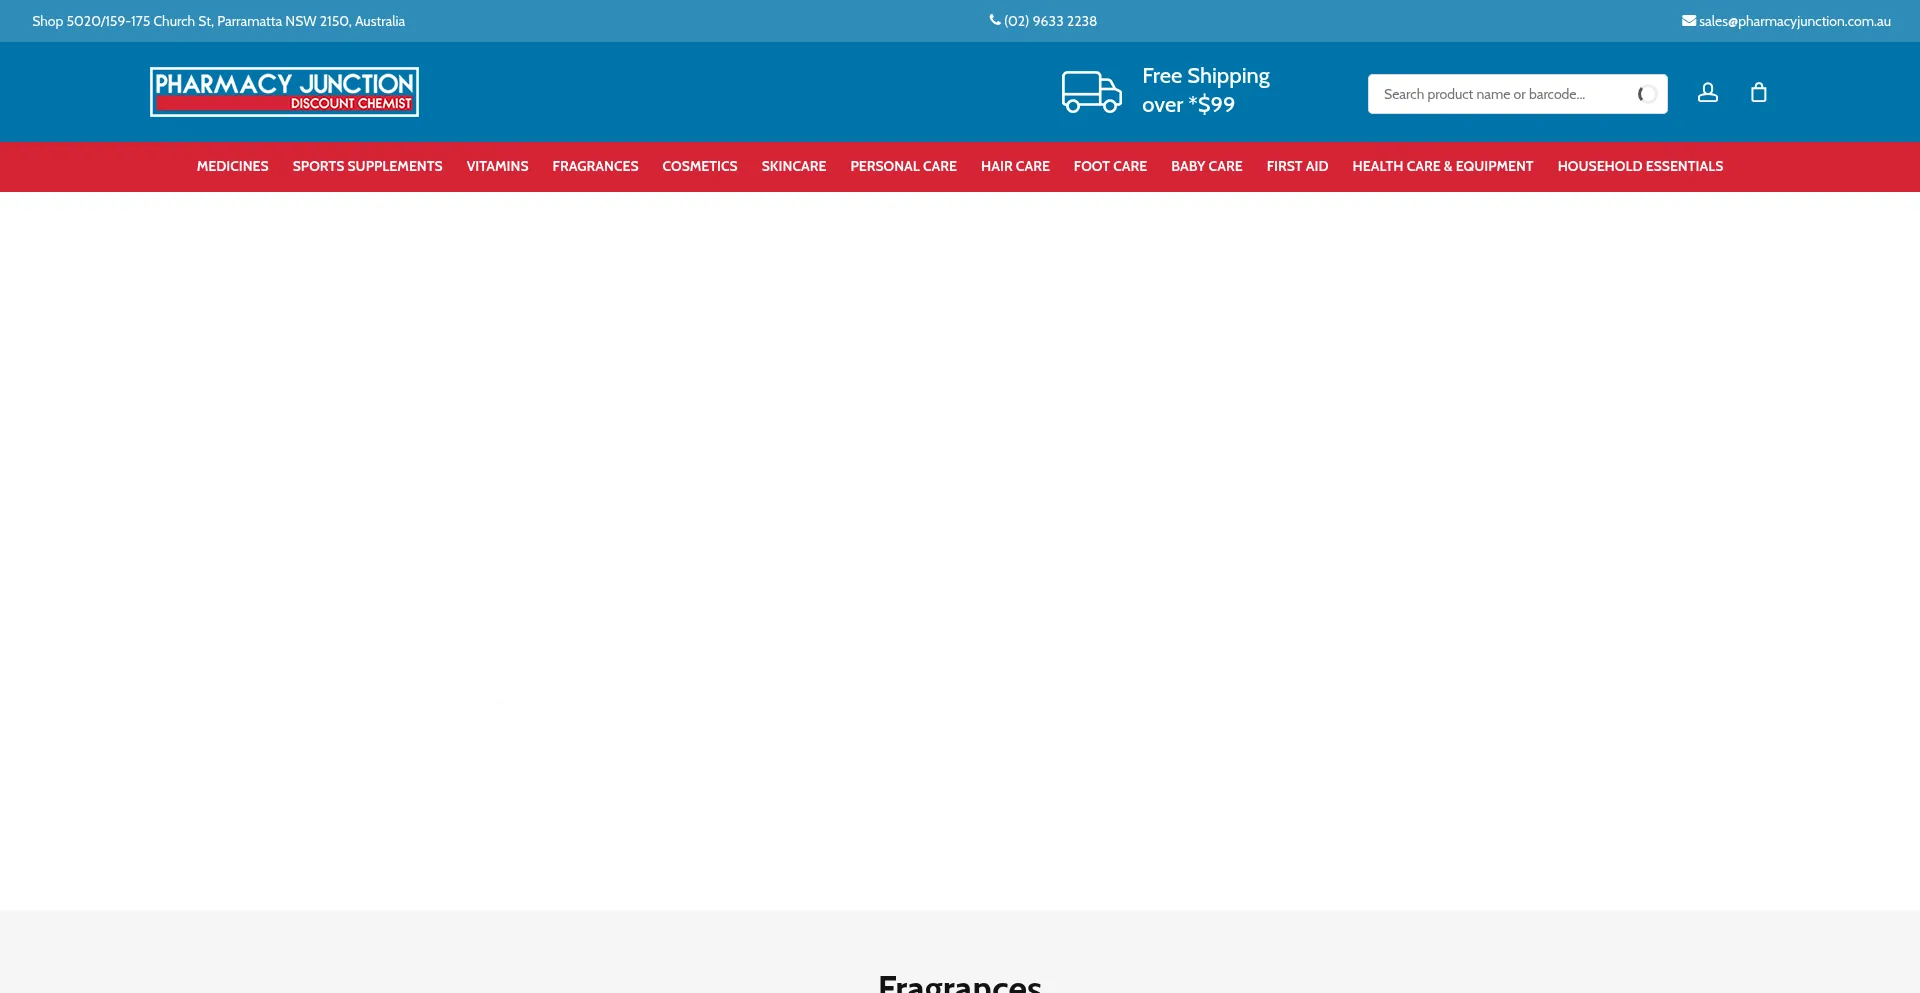Click the Pharmacy Junction logo
The width and height of the screenshot is (1920, 993).
(284, 92)
